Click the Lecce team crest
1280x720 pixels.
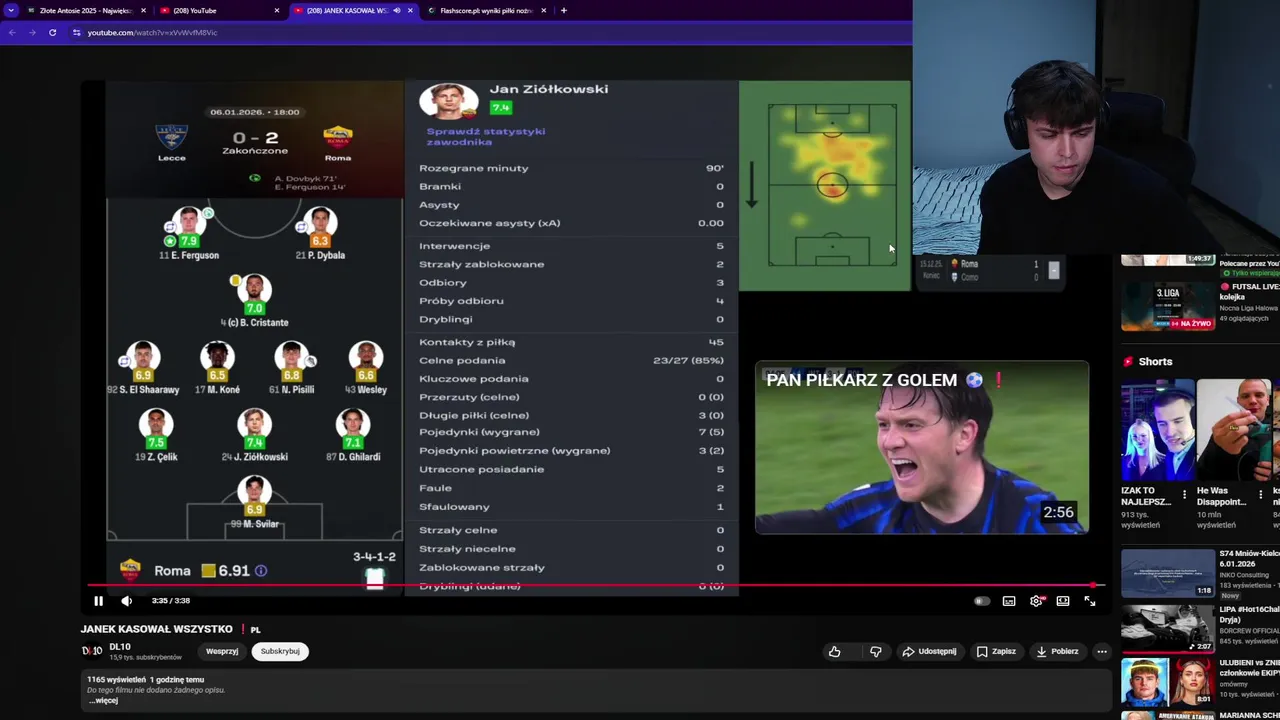click(x=172, y=137)
